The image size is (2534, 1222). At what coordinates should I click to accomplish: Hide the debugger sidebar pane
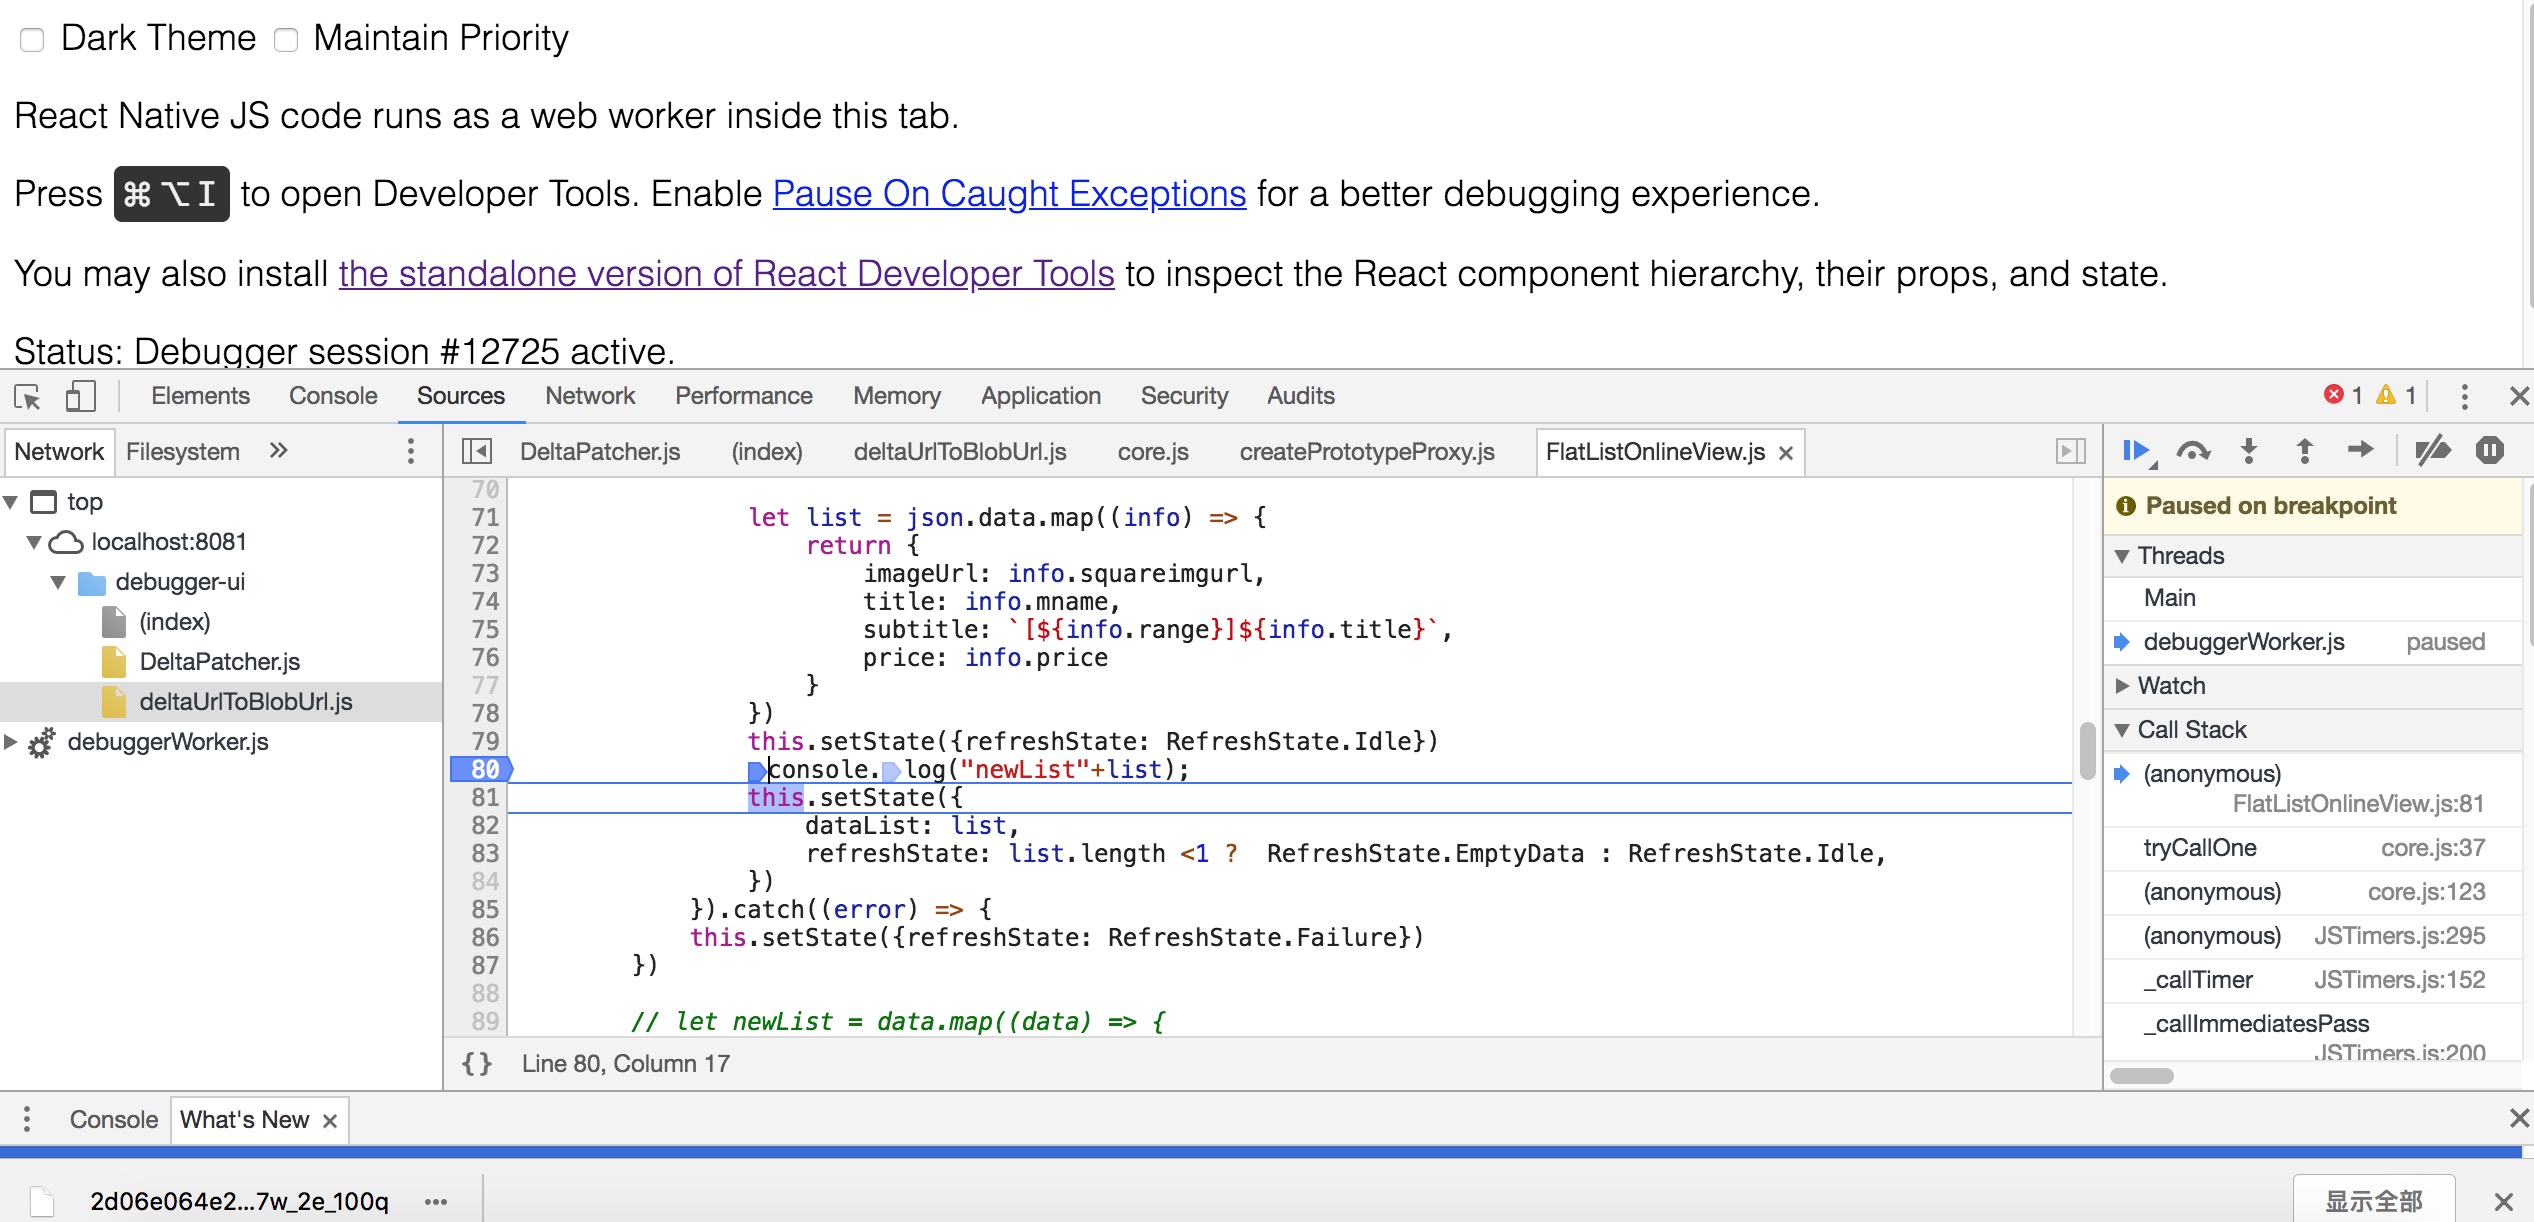(2071, 452)
